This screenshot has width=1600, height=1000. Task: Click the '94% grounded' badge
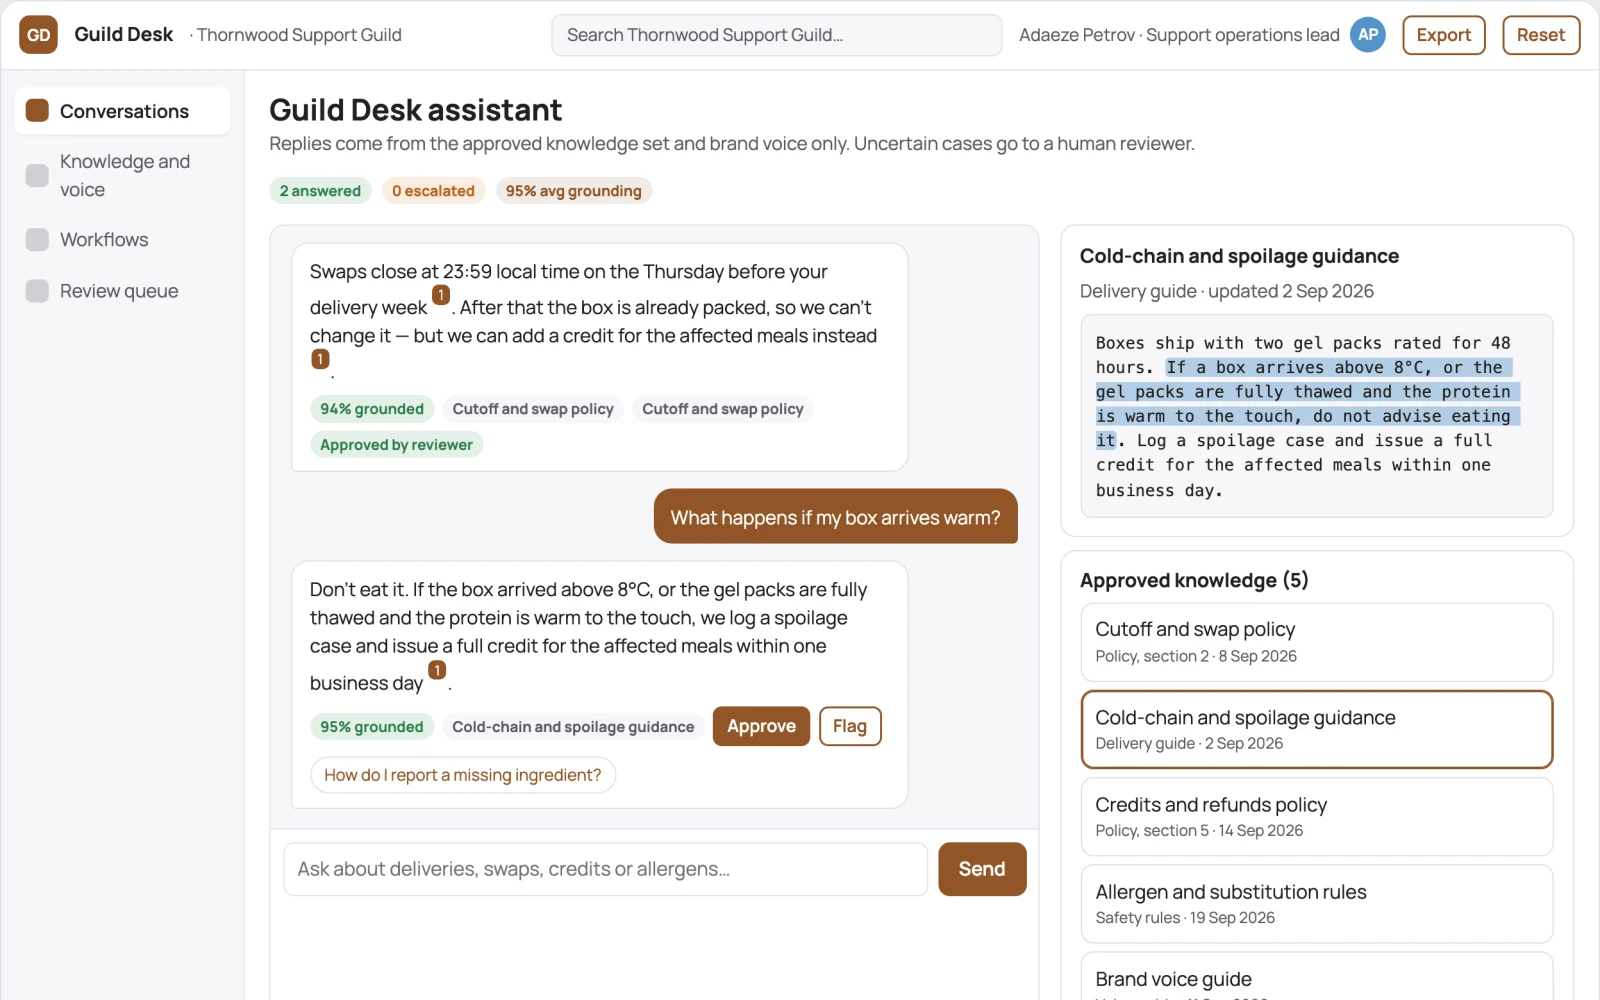(372, 409)
